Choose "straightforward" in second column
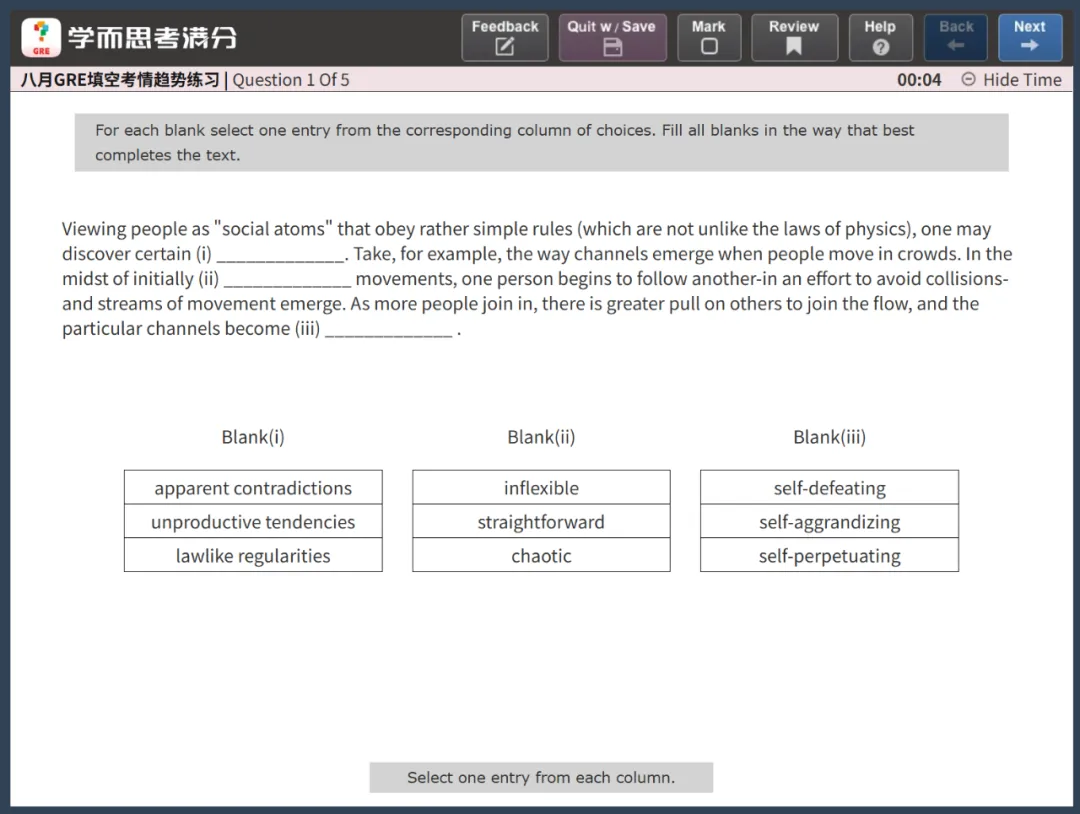This screenshot has height=814, width=1080. tap(541, 522)
